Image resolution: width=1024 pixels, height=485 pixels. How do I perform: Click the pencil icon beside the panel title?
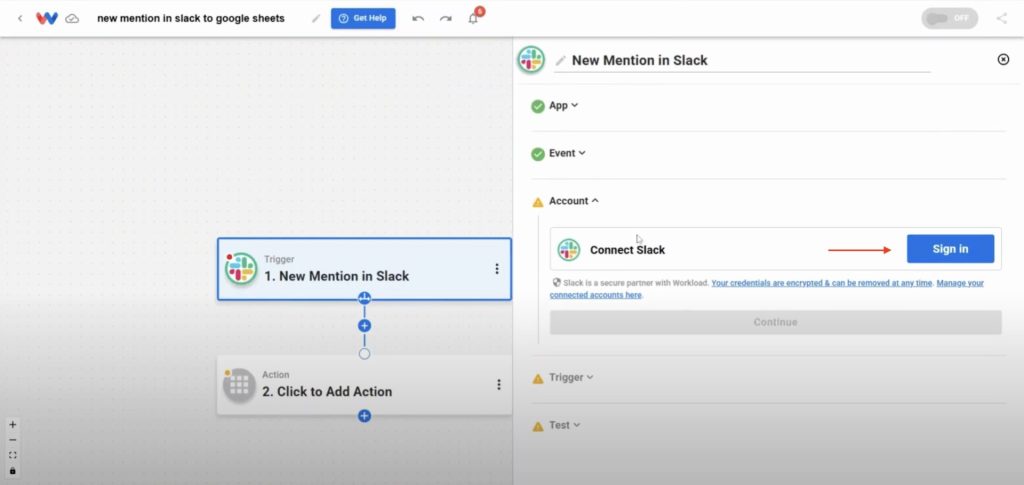[x=560, y=61]
